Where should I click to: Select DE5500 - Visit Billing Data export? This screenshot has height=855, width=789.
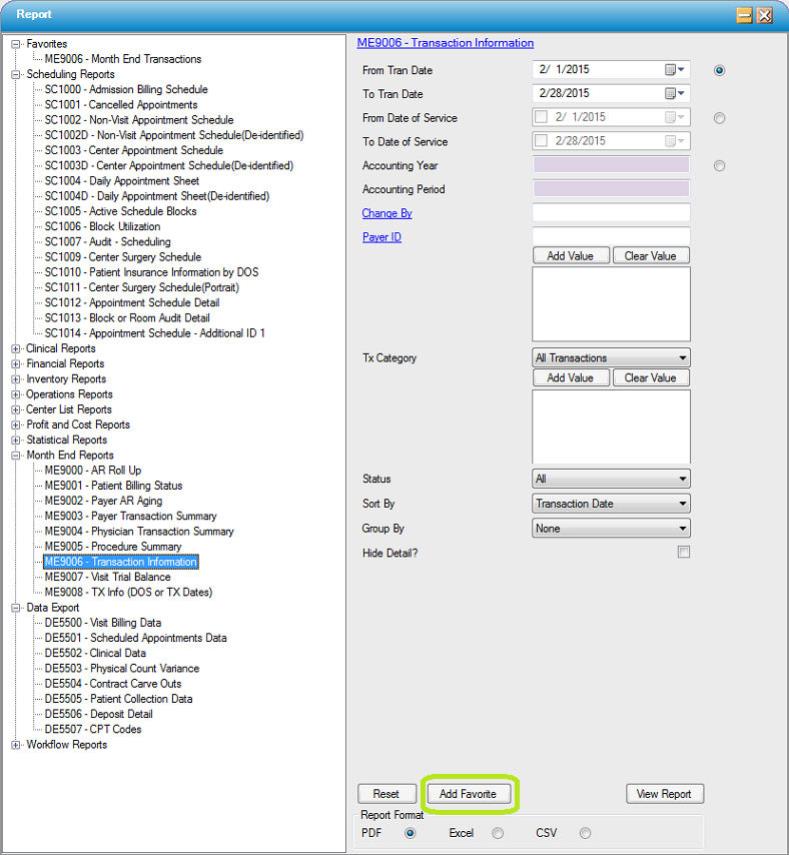click(102, 622)
